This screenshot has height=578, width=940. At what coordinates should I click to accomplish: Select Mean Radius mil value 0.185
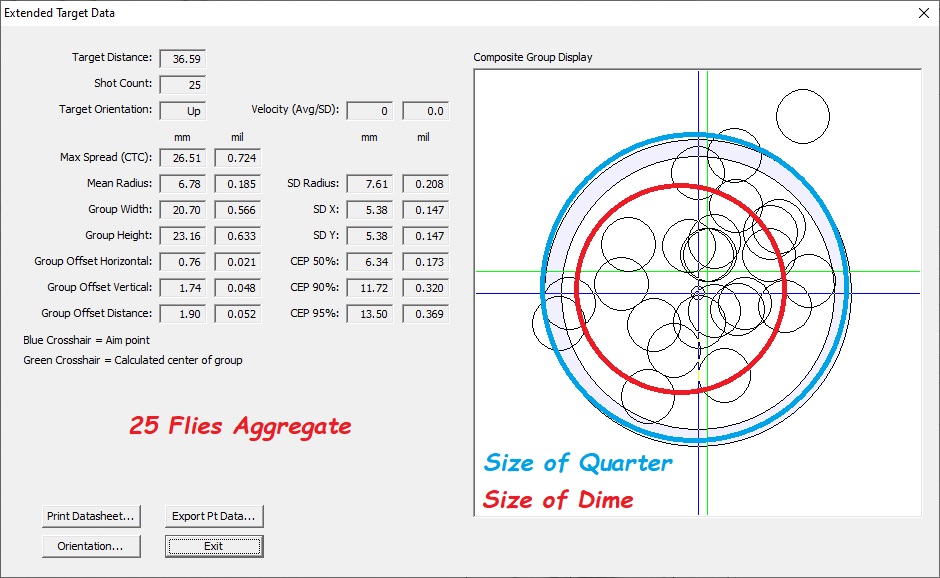tap(238, 184)
